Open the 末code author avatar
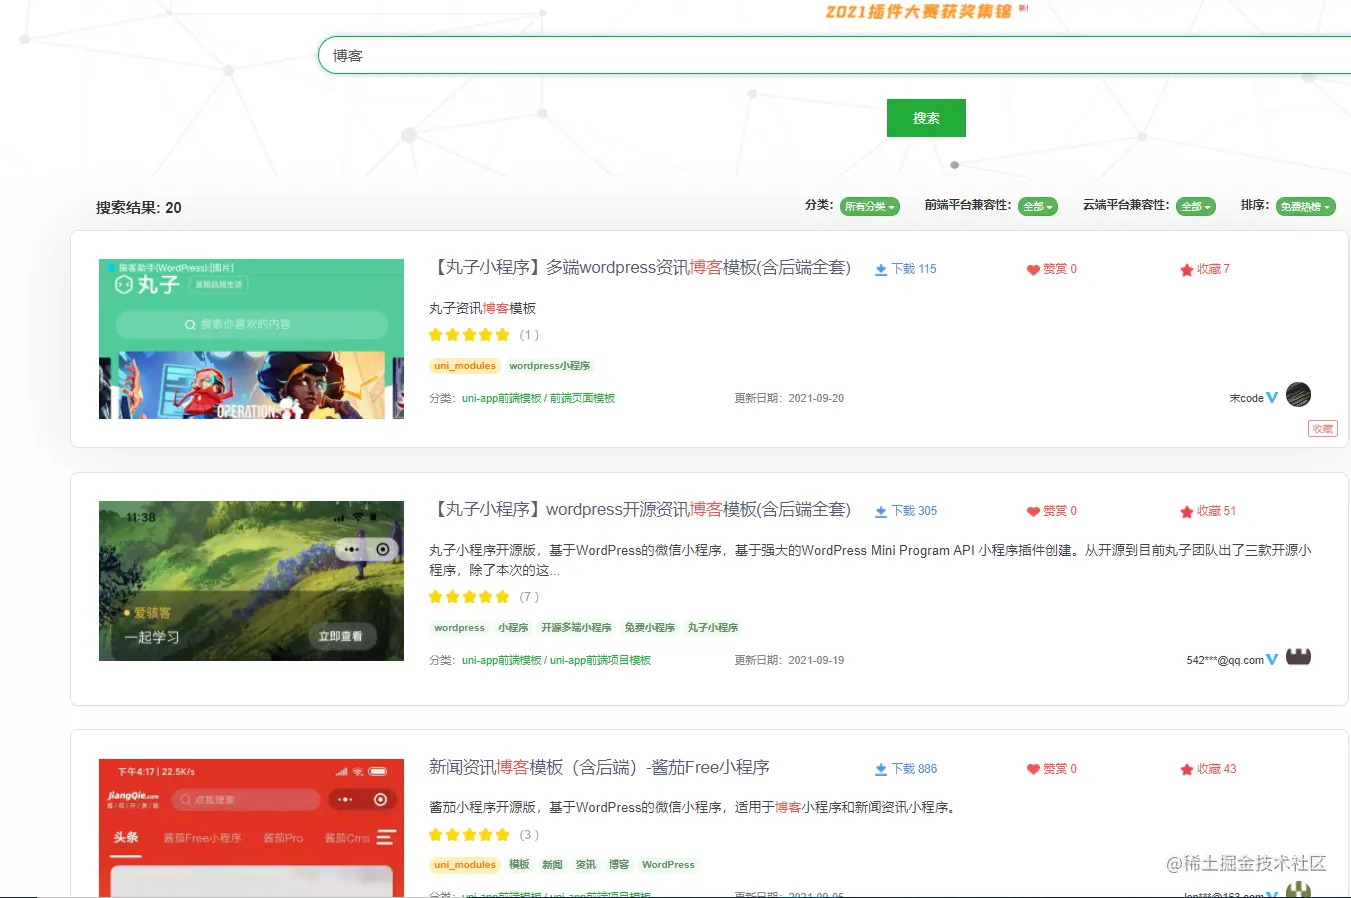 pos(1298,395)
